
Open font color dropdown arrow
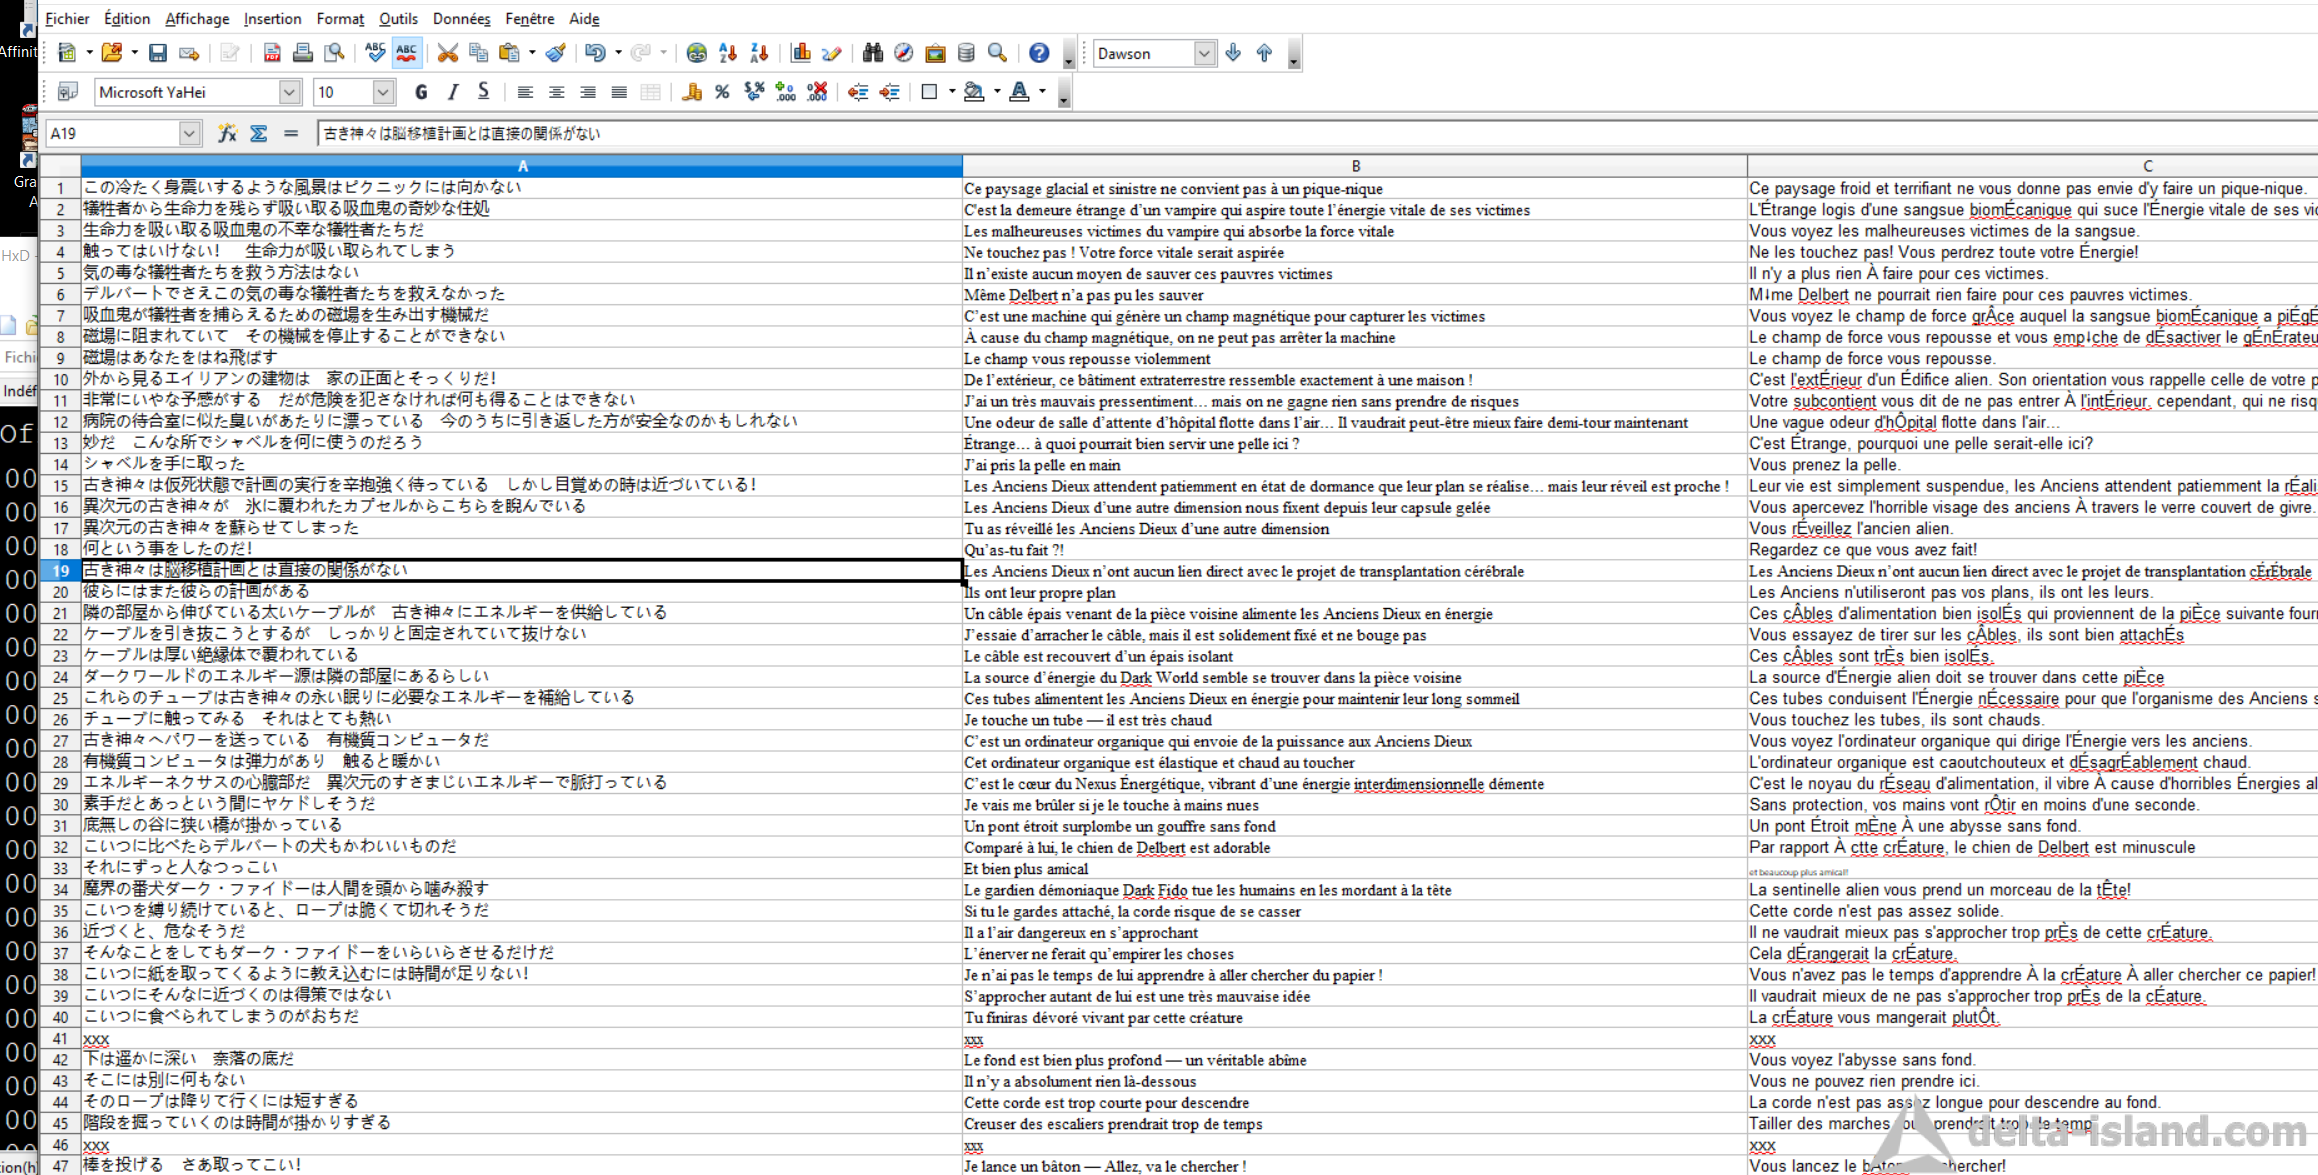(1042, 92)
